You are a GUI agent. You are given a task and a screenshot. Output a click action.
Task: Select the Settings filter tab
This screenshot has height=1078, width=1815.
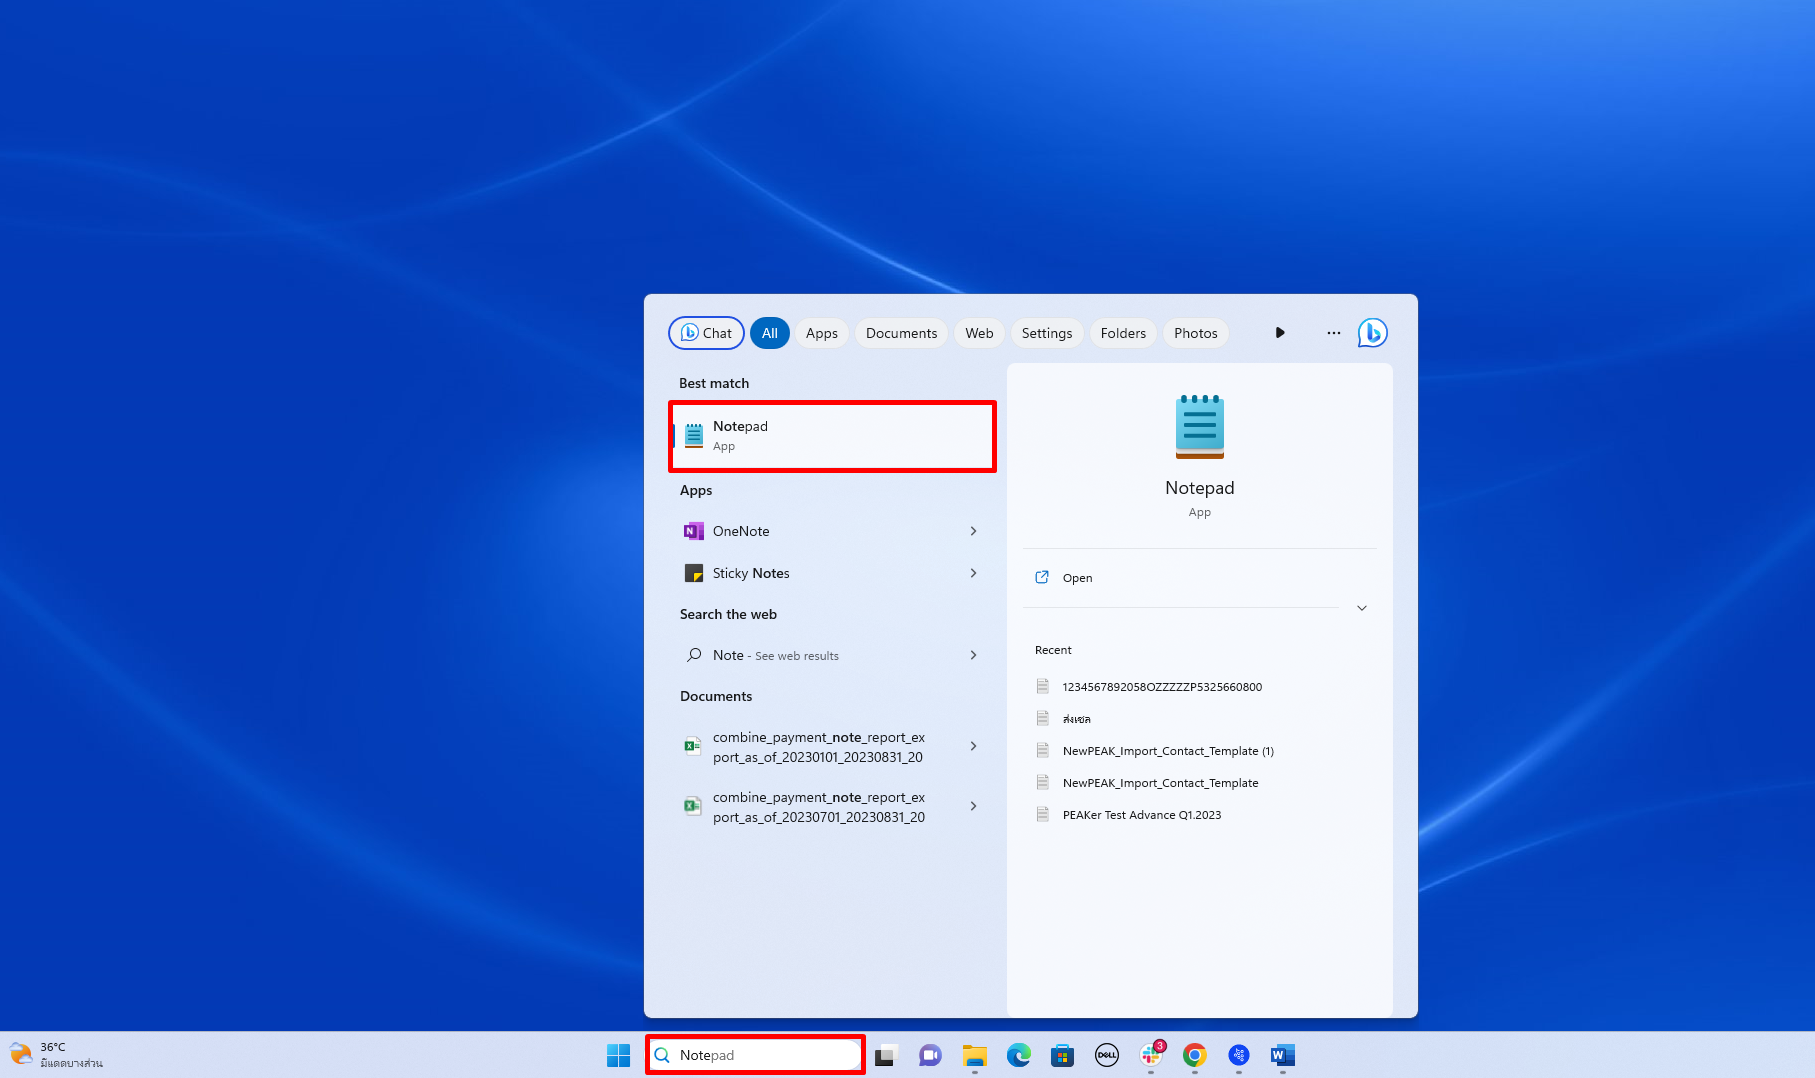click(1047, 333)
